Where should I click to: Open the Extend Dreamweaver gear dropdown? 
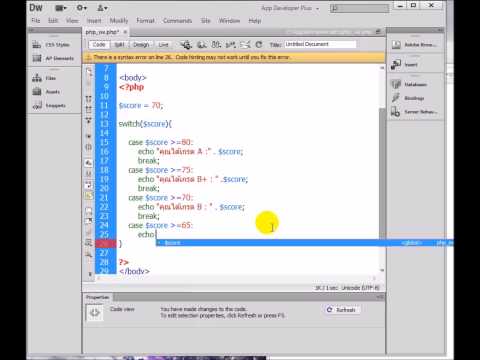pos(81,8)
